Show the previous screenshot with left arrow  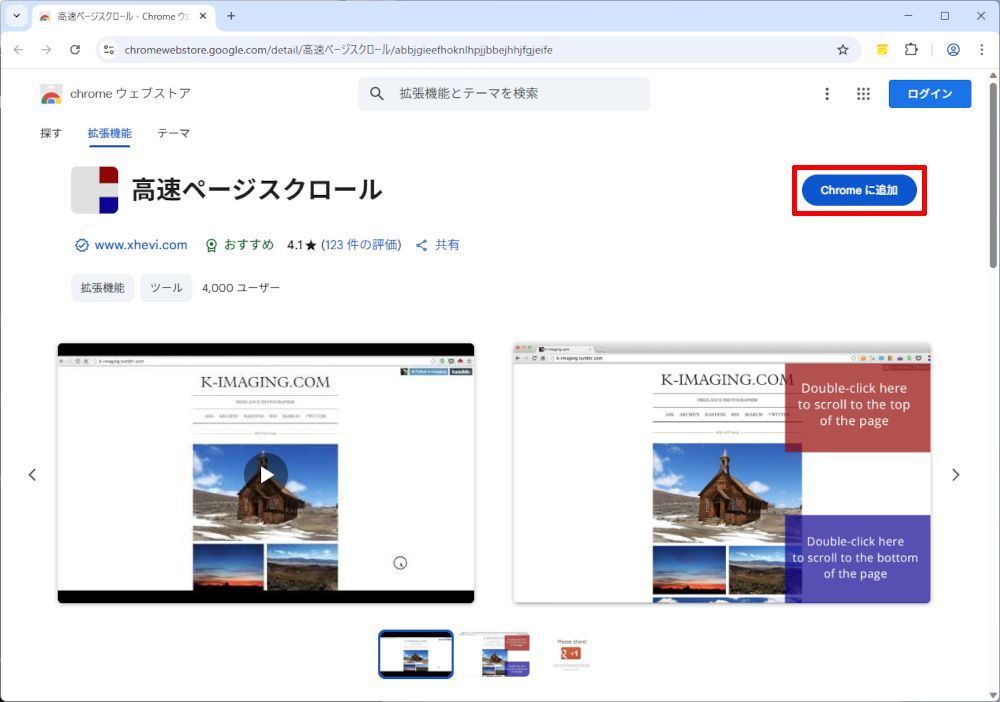tap(33, 474)
